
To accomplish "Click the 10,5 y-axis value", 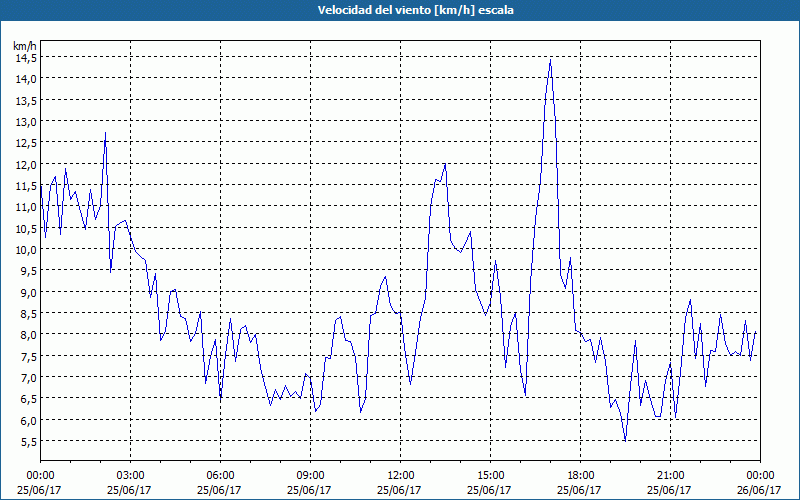I will coord(26,228).
